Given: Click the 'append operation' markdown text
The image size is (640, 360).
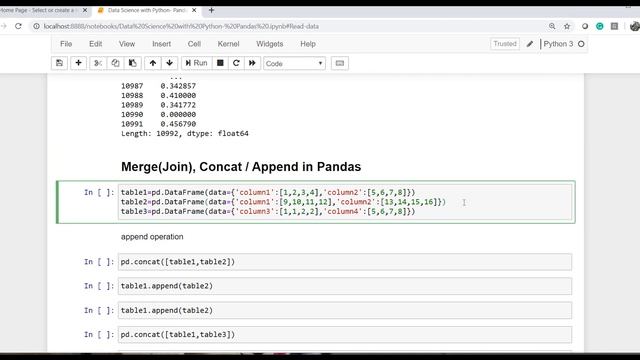Looking at the screenshot, I should click(152, 237).
